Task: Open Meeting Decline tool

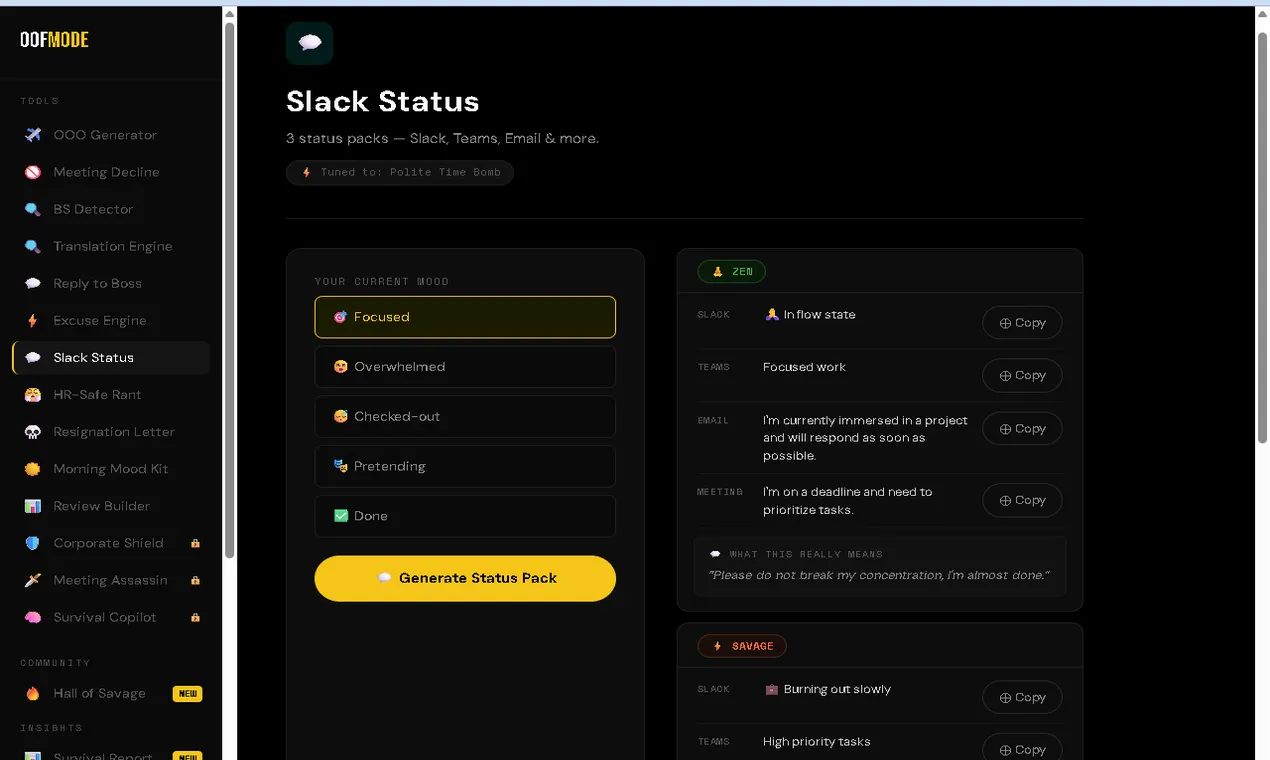Action: point(111,172)
